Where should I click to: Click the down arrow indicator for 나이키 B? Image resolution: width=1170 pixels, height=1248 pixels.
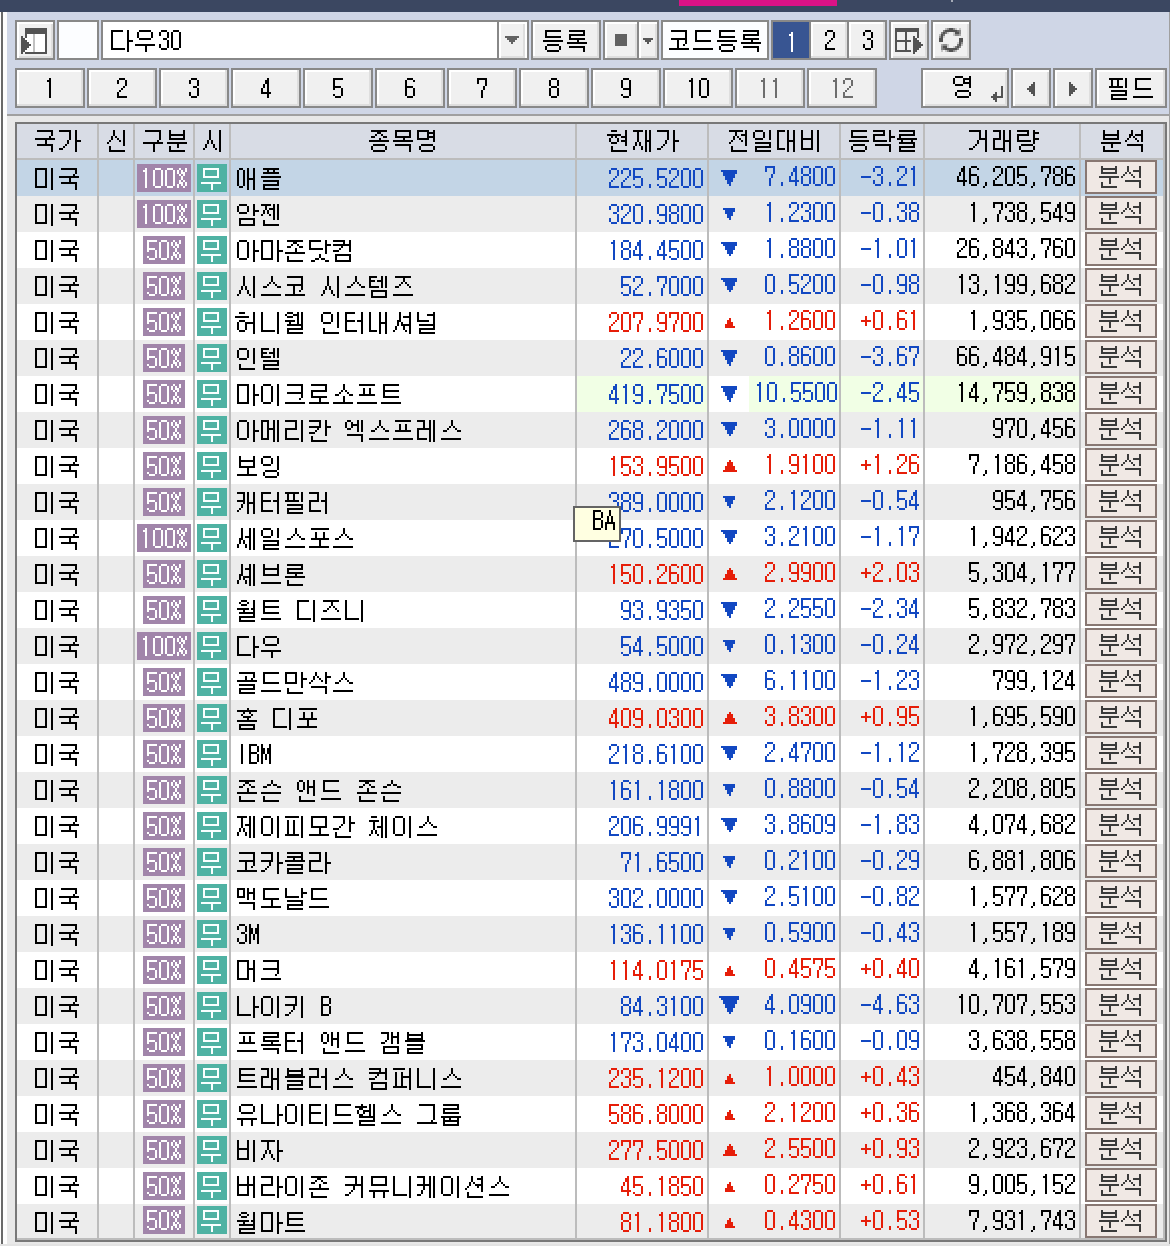(x=729, y=1006)
